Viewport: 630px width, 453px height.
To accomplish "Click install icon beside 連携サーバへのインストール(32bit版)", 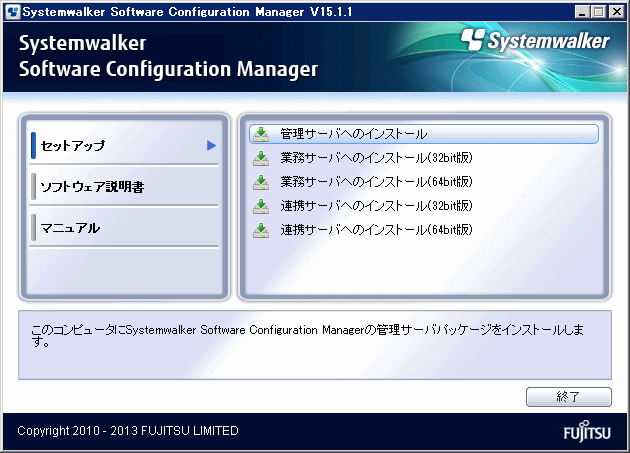I will 261,206.
